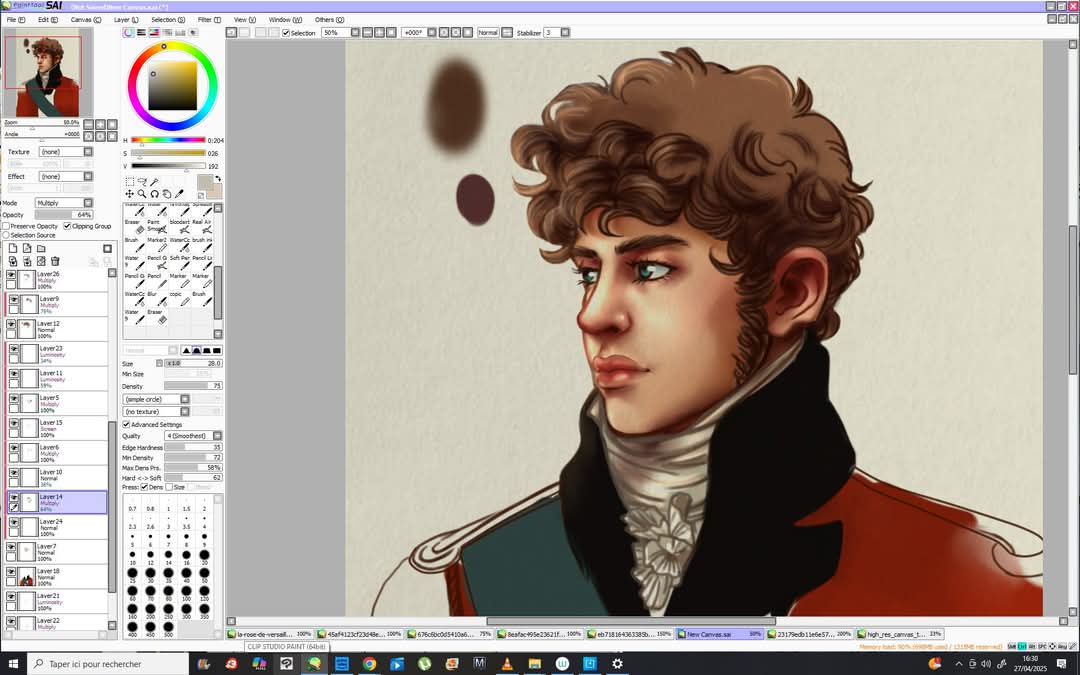Uncheck Preserve Opacity option
The image size is (1080, 675).
click(6, 226)
